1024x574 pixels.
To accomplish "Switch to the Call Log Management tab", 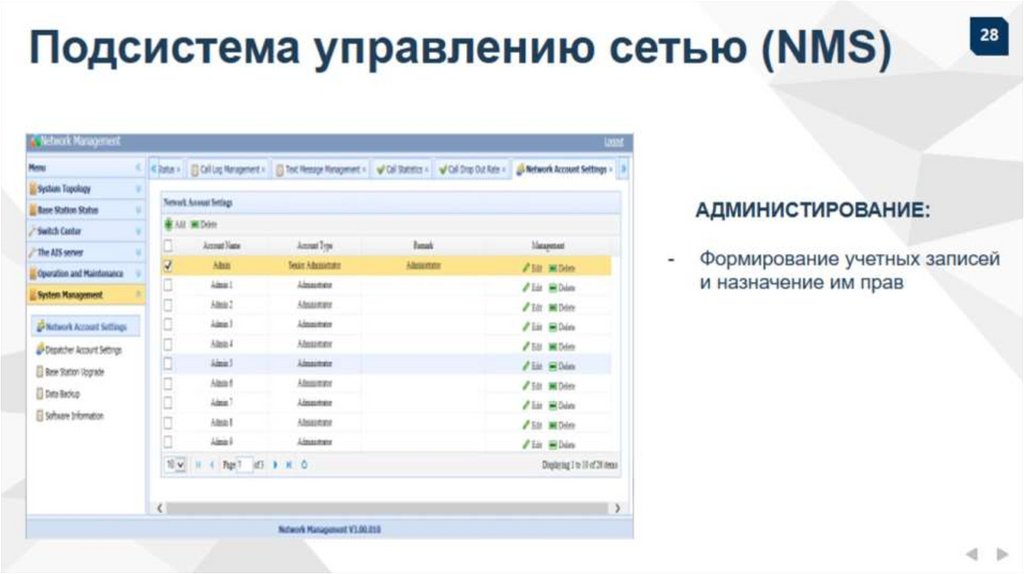I will click(x=228, y=170).
